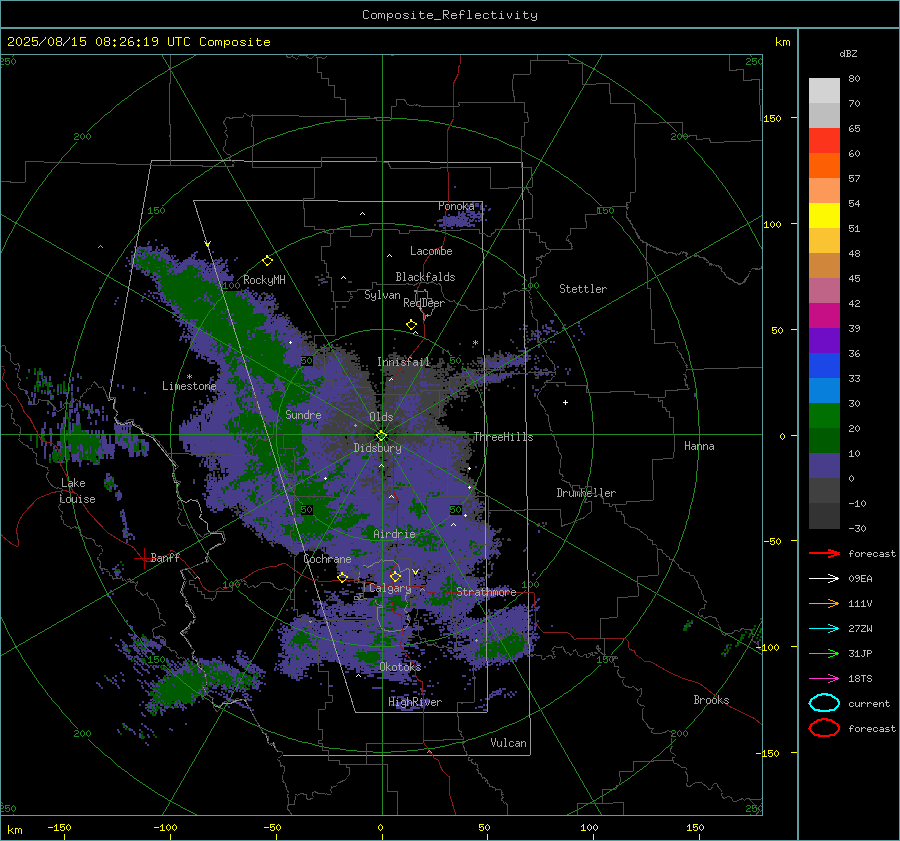Click the -50 tick on the right axis

click(773, 541)
